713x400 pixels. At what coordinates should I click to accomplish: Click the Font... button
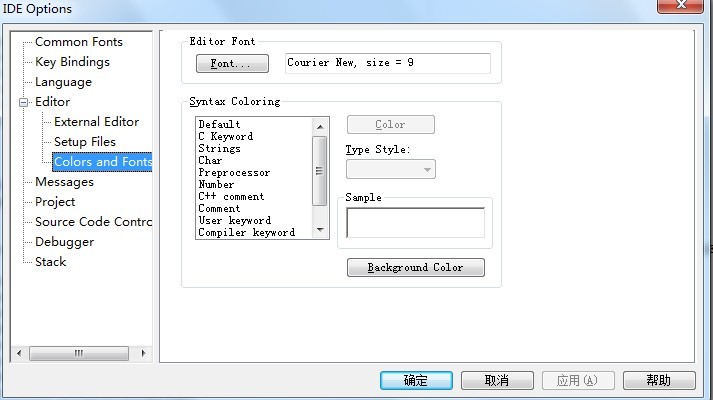click(x=225, y=64)
